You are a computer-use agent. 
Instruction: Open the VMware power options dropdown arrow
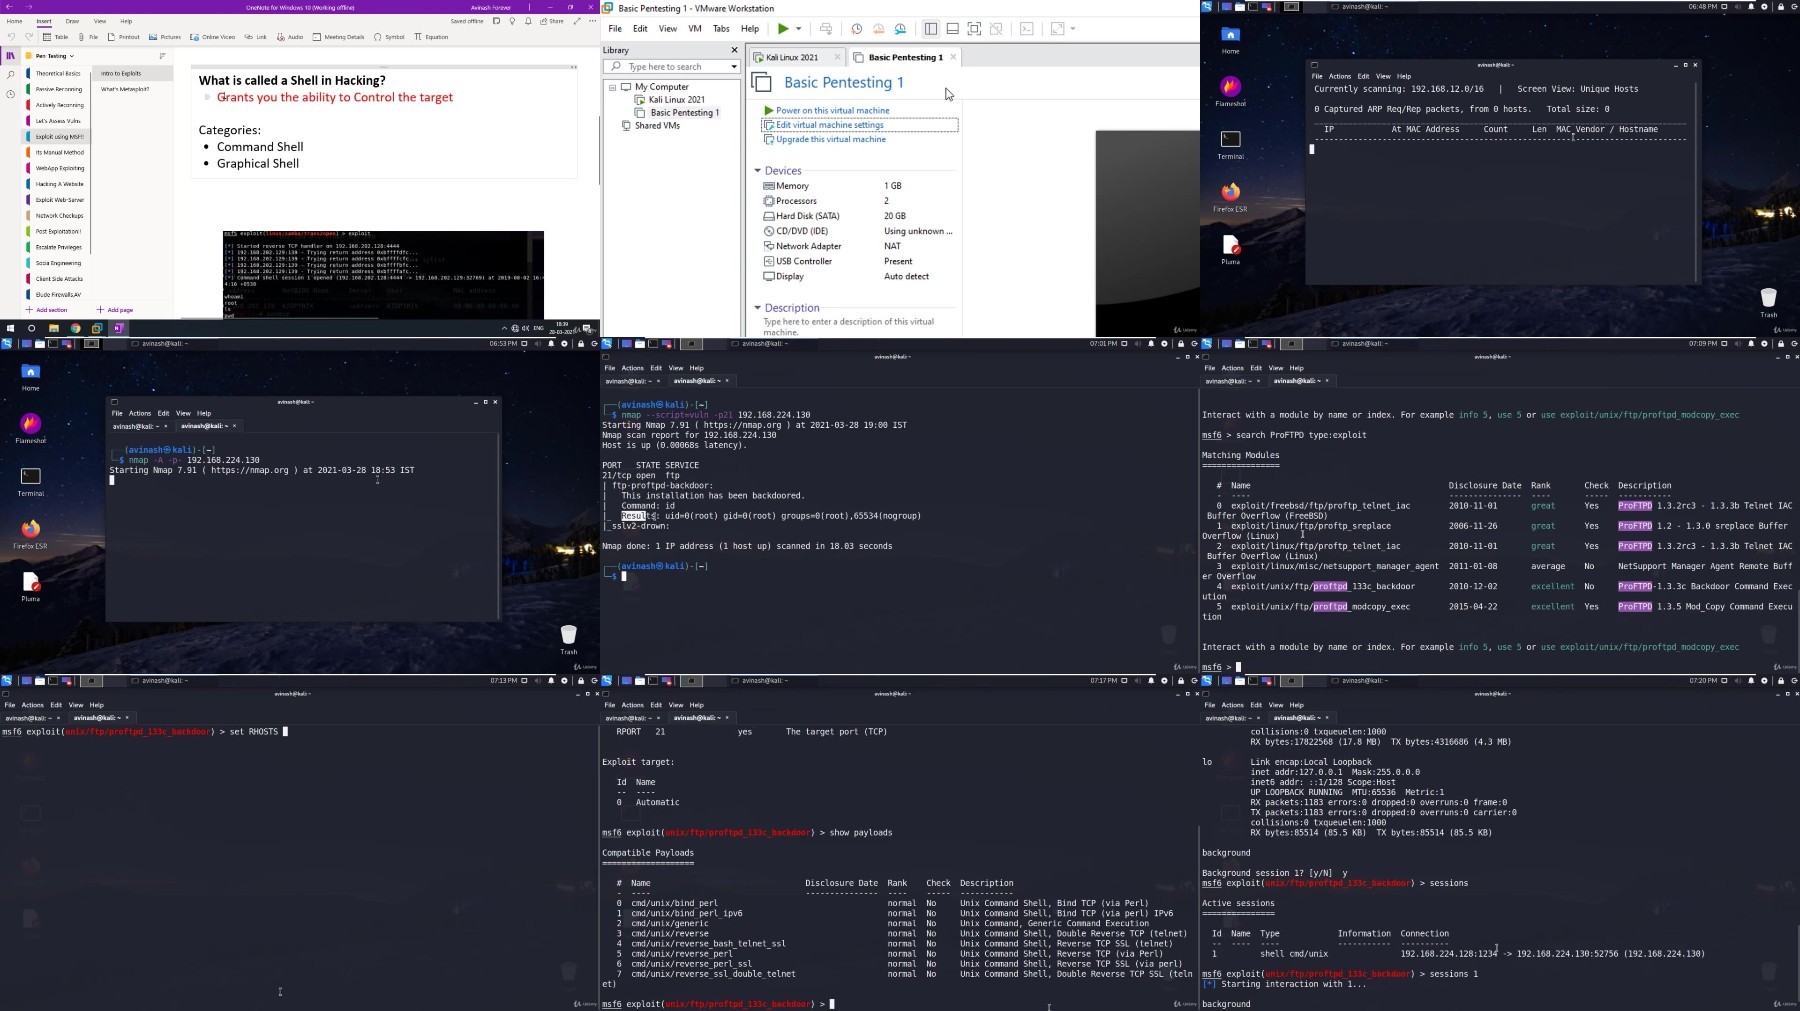pos(798,29)
